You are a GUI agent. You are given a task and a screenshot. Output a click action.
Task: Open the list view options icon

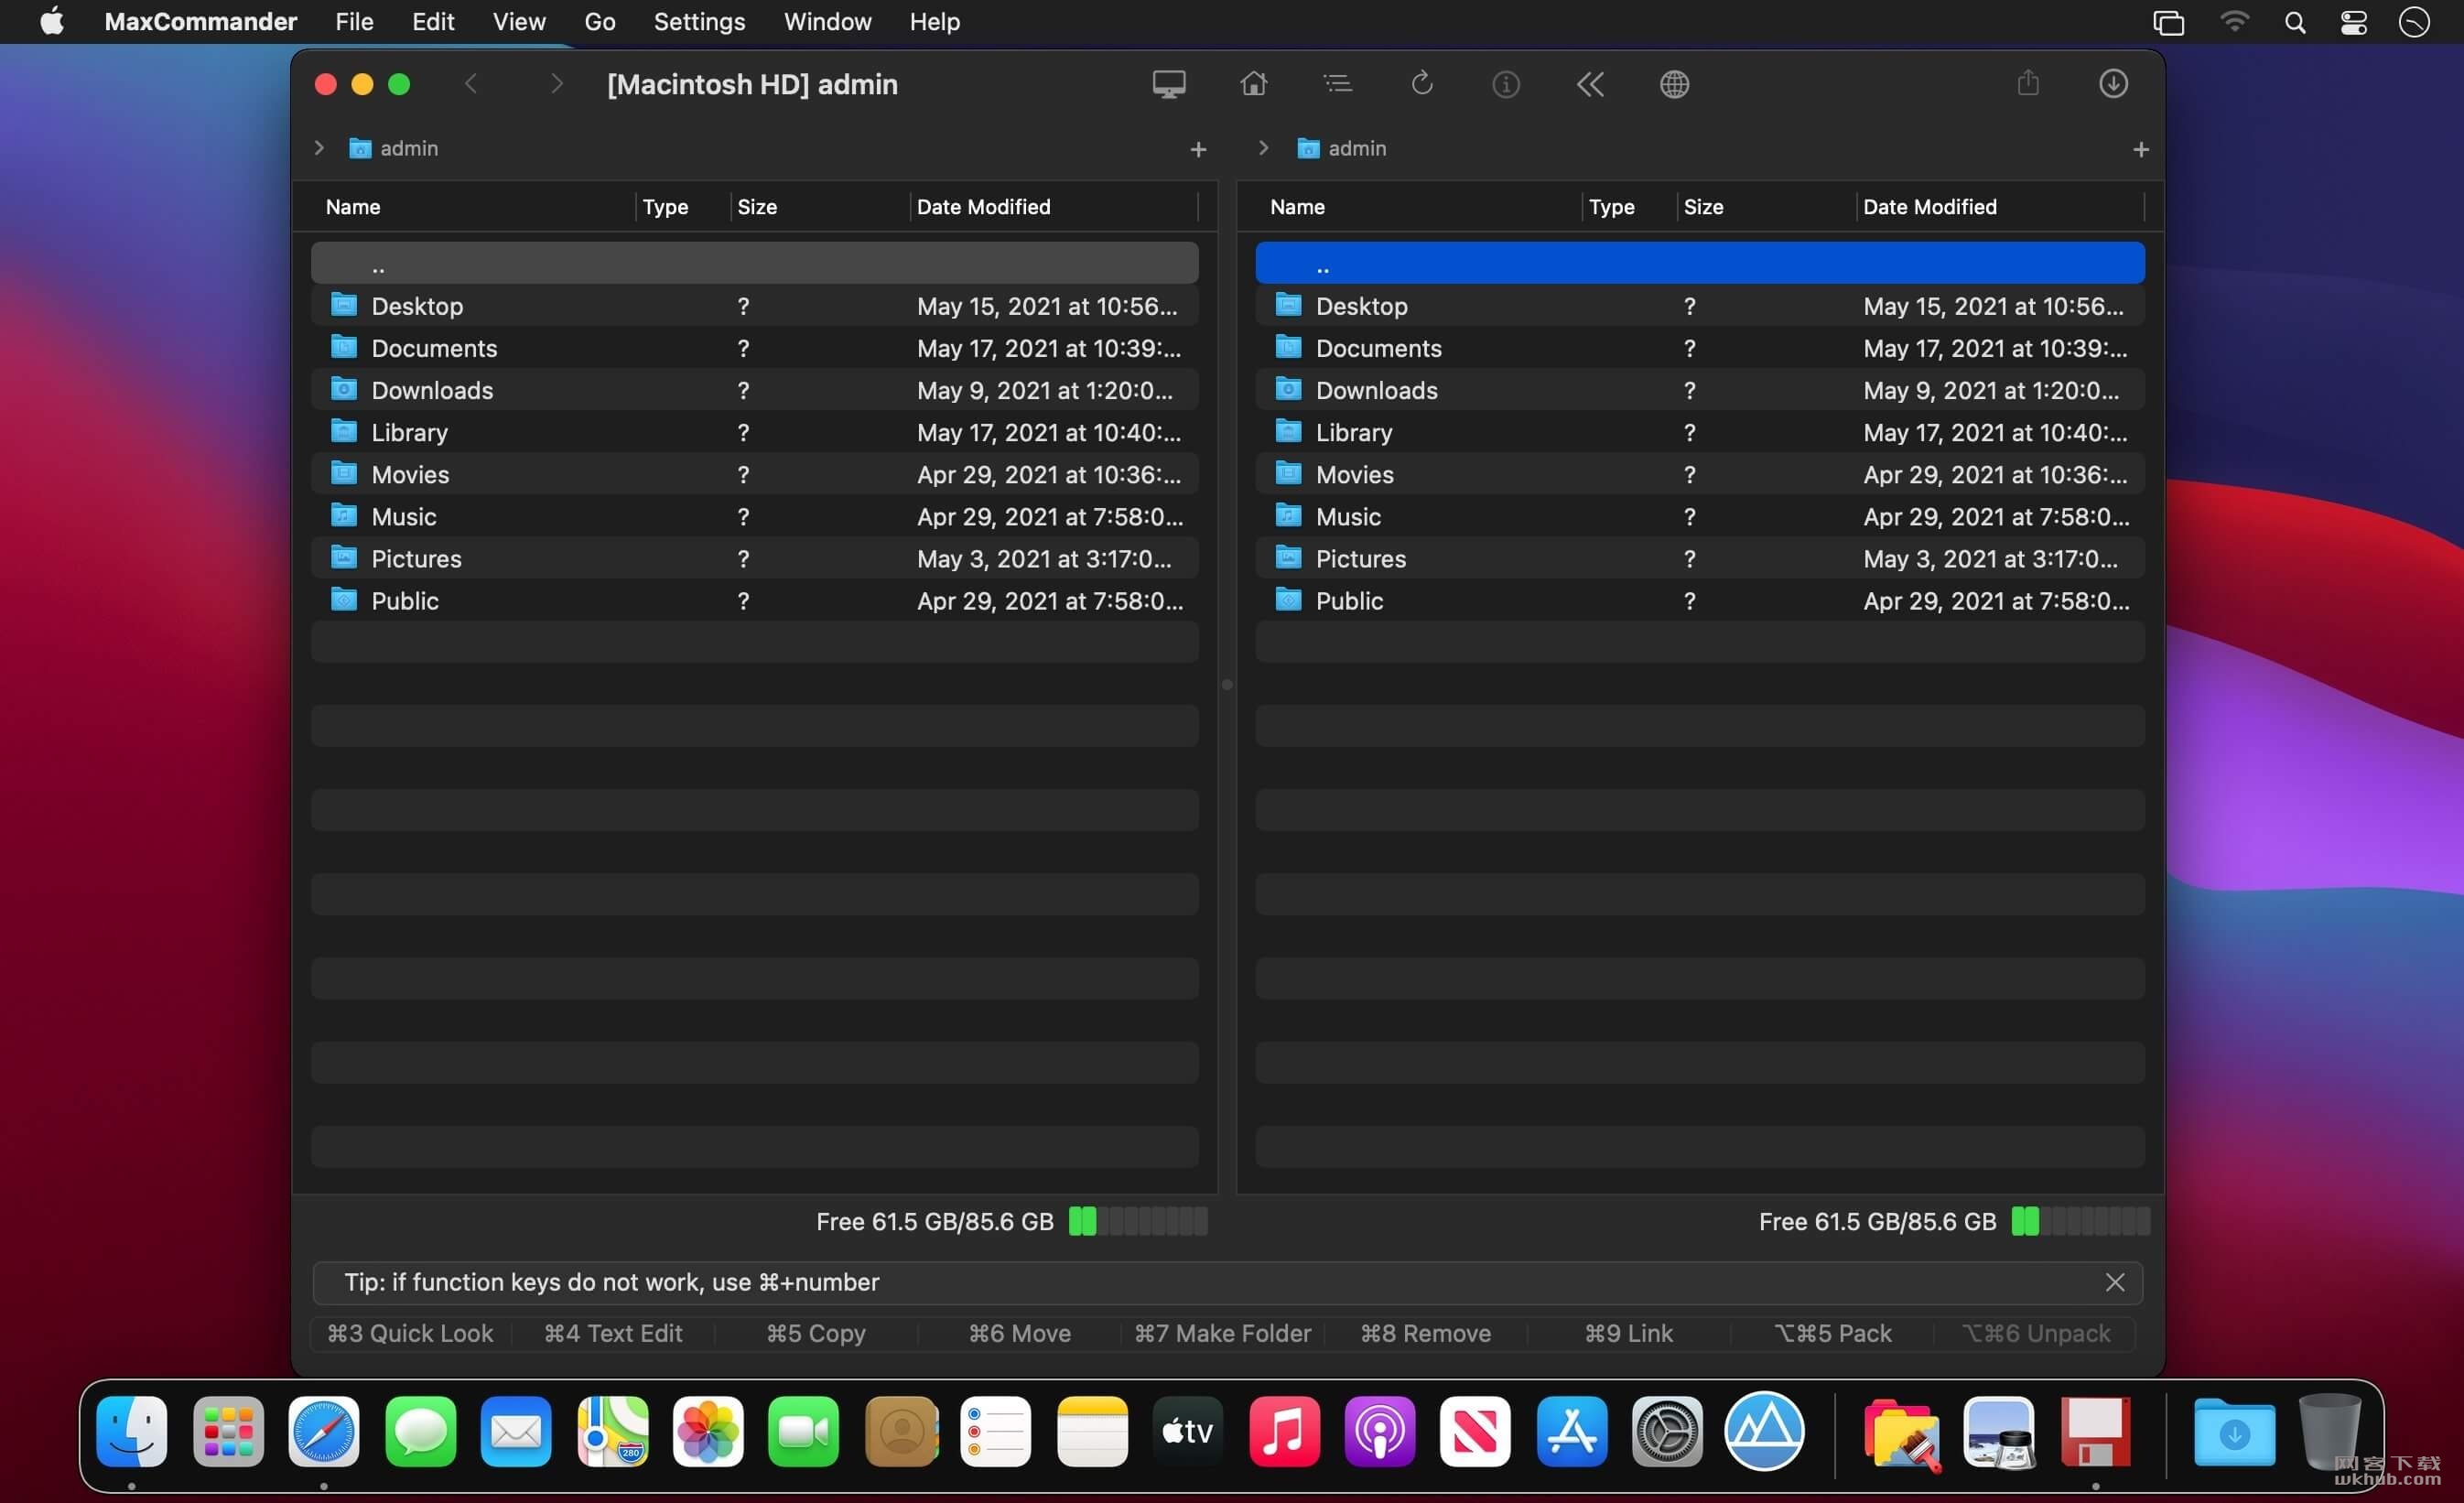[x=1337, y=84]
